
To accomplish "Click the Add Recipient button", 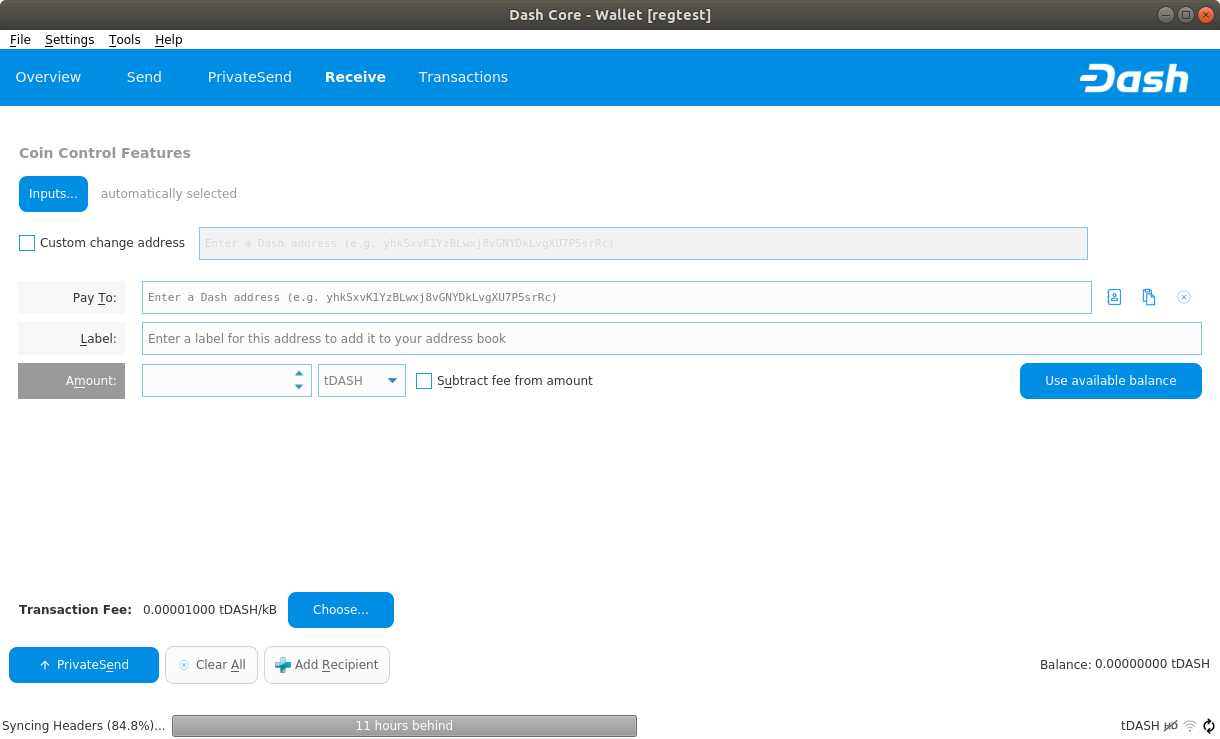I will (x=327, y=665).
